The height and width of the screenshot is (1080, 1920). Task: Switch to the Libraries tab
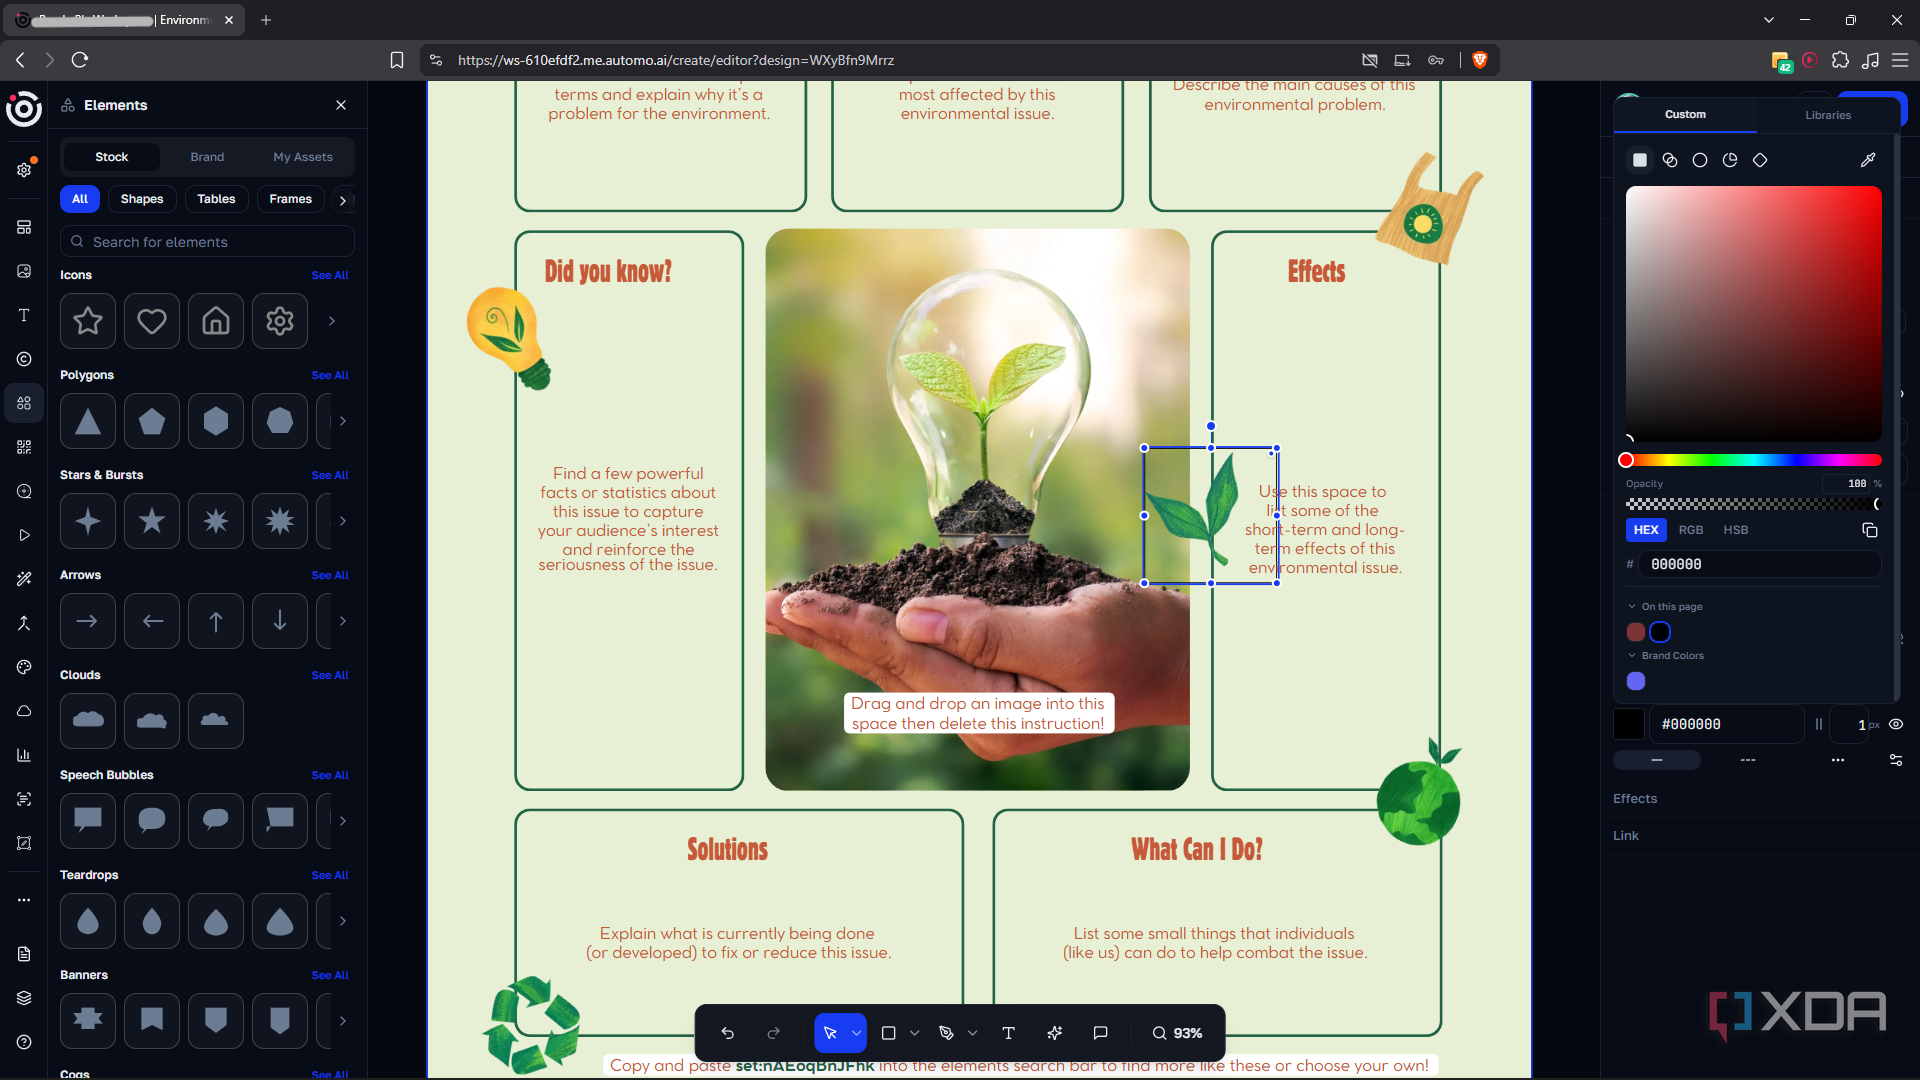click(x=1828, y=115)
